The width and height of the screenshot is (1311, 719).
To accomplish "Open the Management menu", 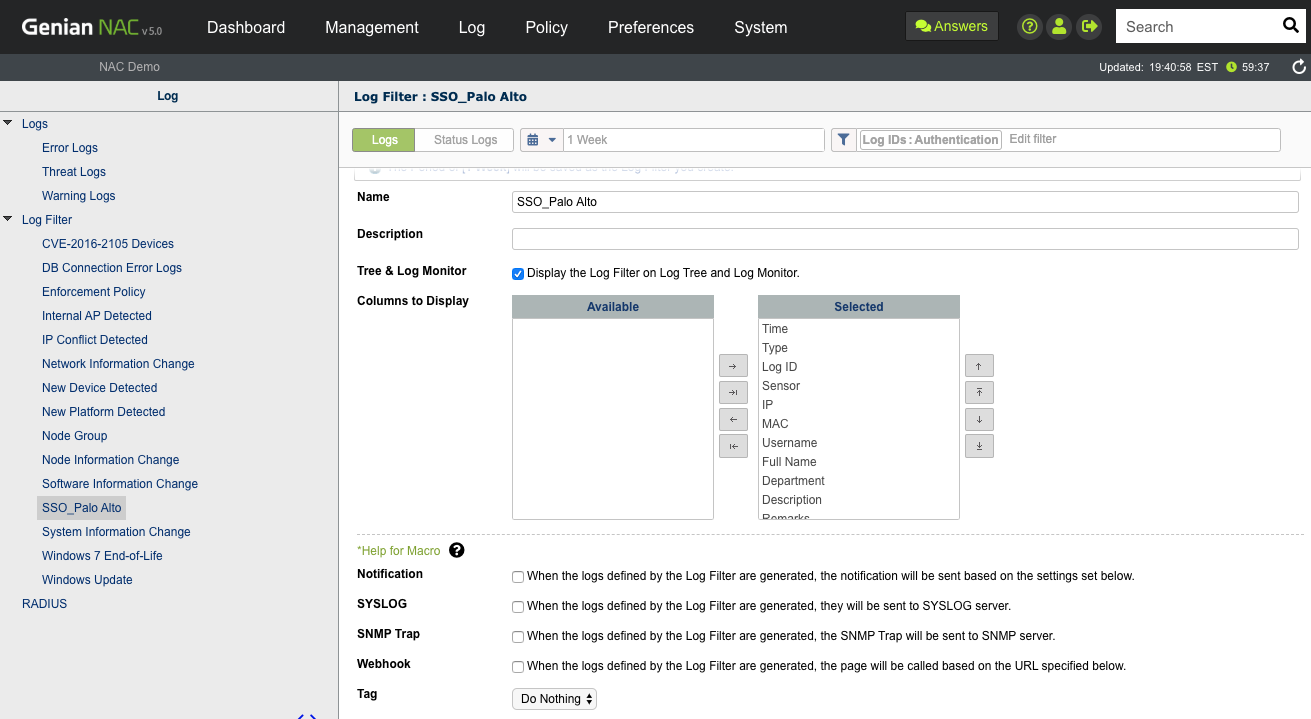I will [x=372, y=27].
